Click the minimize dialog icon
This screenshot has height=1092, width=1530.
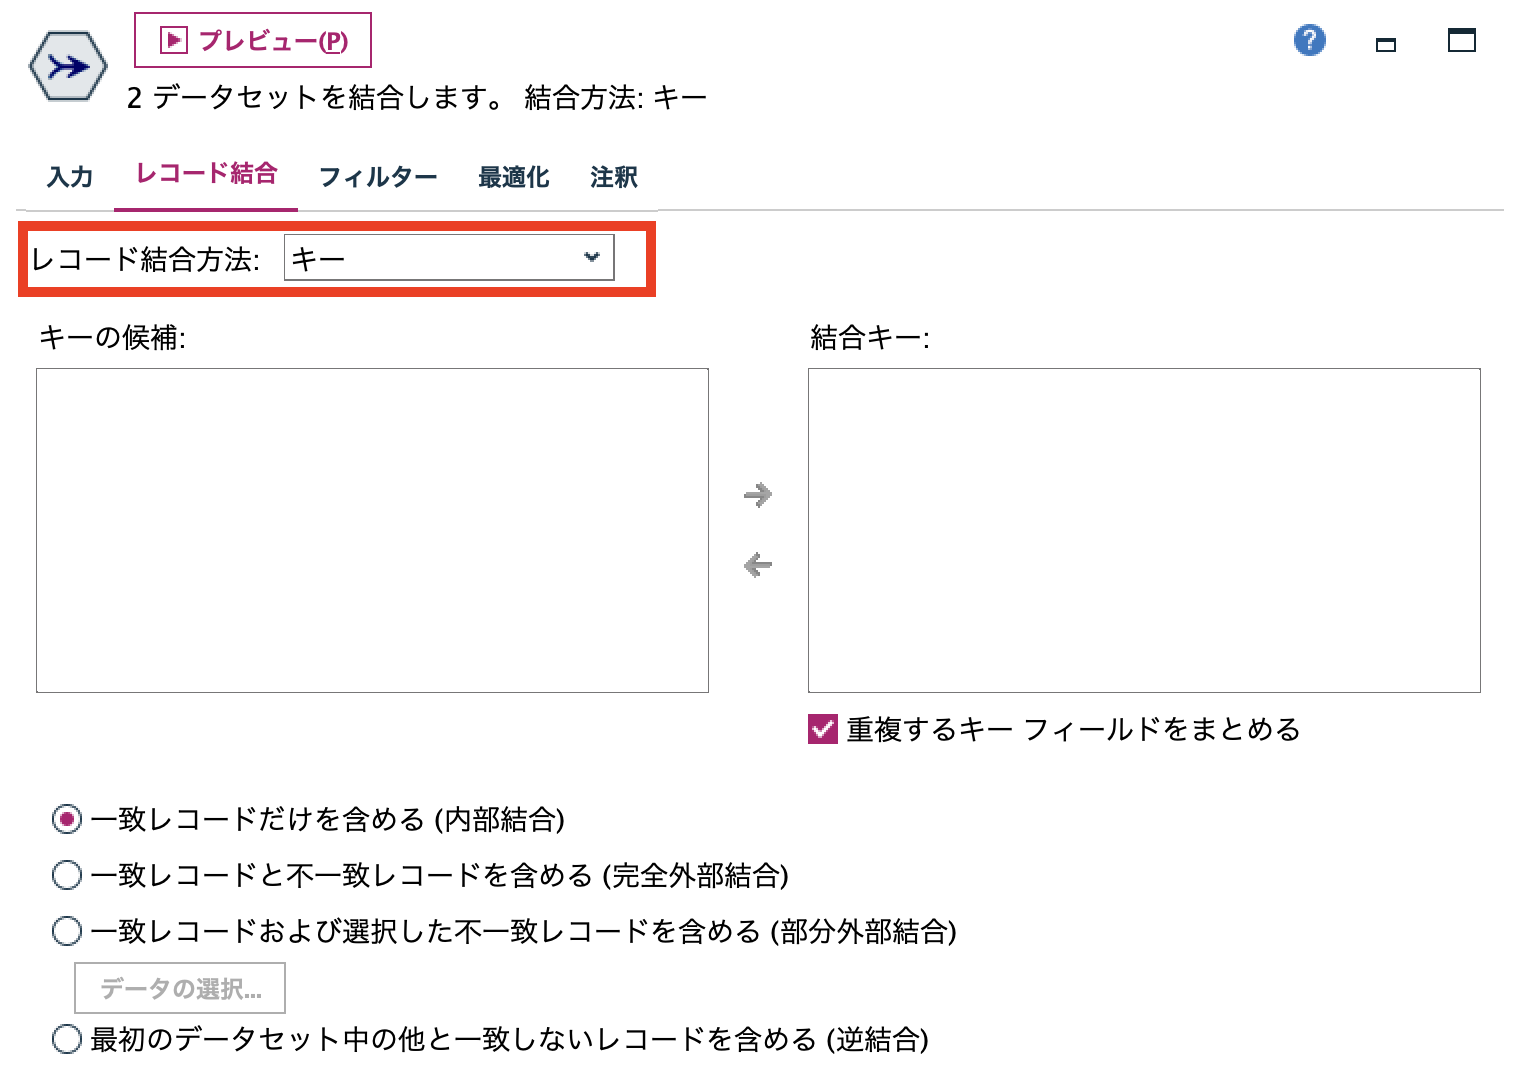click(x=1386, y=43)
